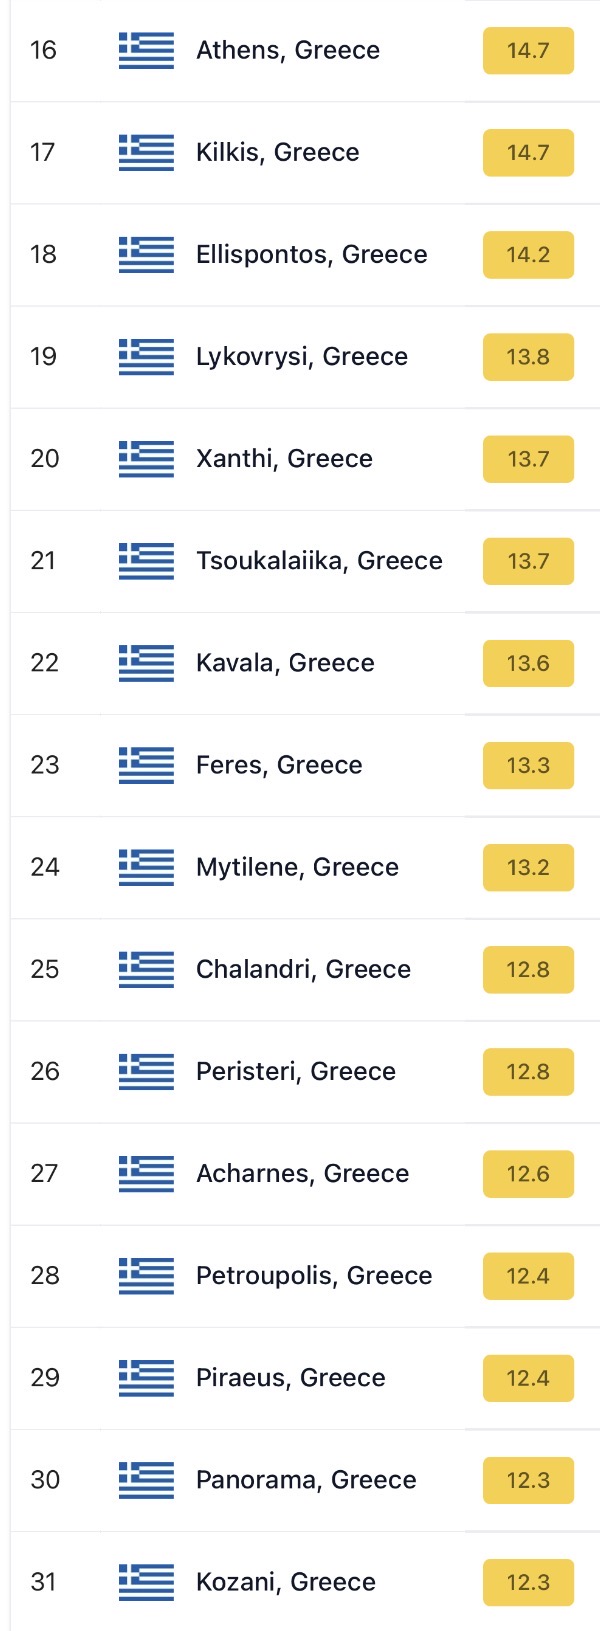Click the 12.6 badge in Acharnes row
Screen dimensions: 600x1631
click(x=528, y=1173)
